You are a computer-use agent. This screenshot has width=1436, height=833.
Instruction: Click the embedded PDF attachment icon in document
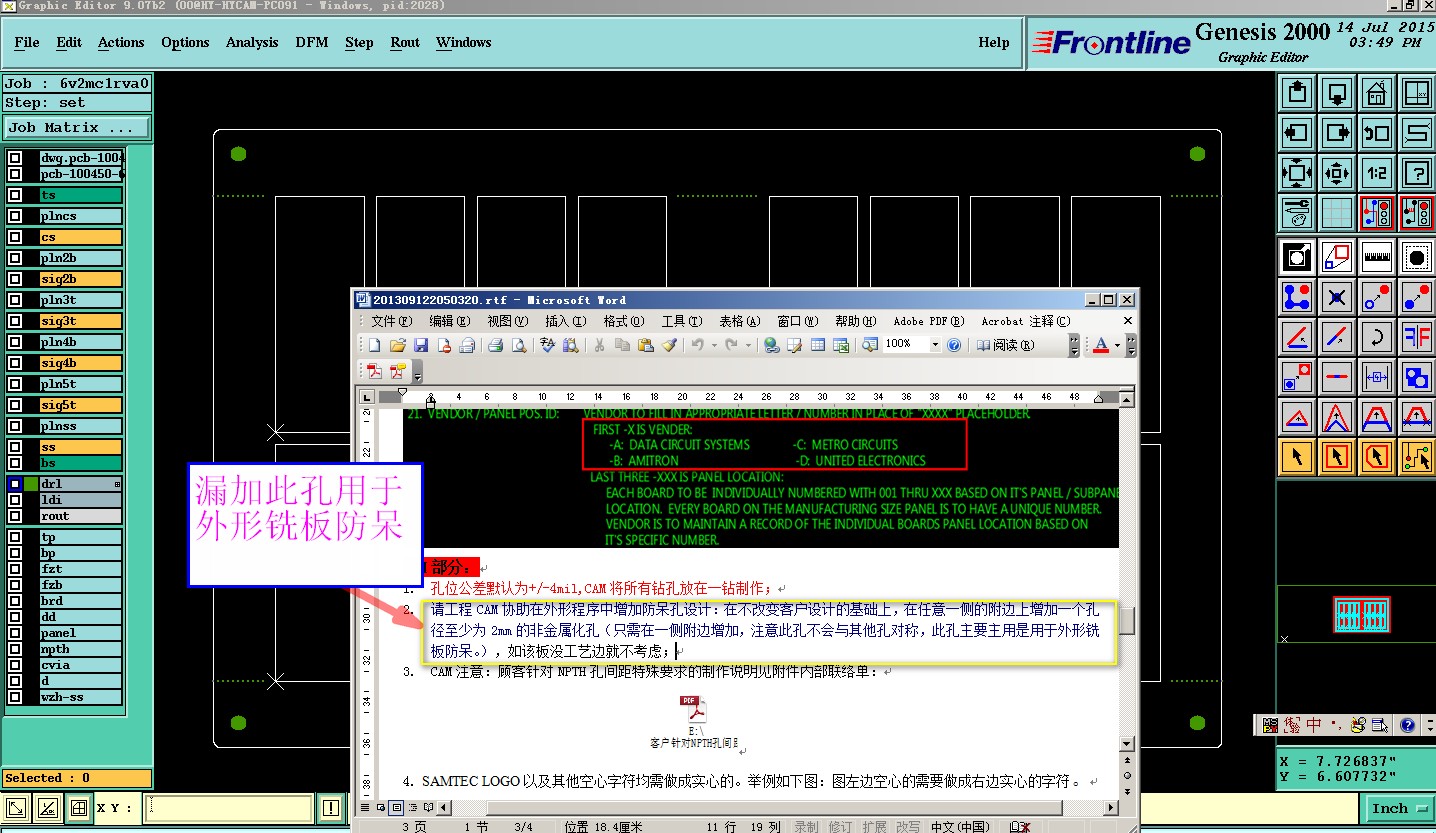tap(694, 709)
